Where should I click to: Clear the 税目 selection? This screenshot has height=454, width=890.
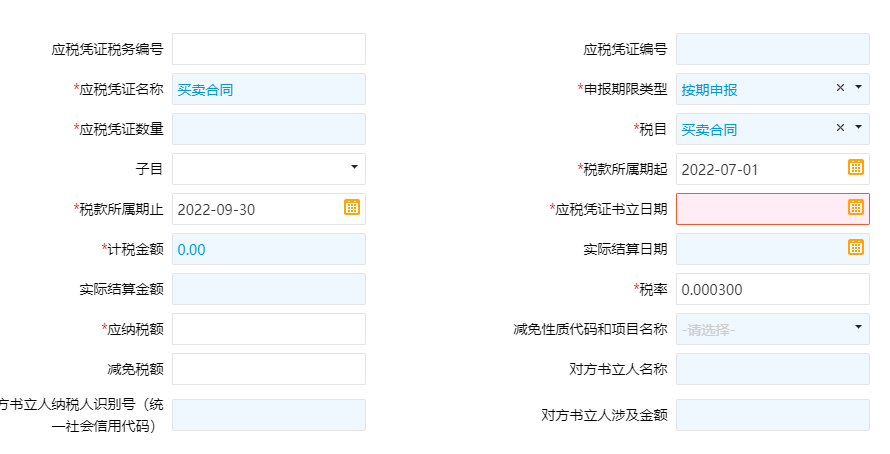pos(841,128)
